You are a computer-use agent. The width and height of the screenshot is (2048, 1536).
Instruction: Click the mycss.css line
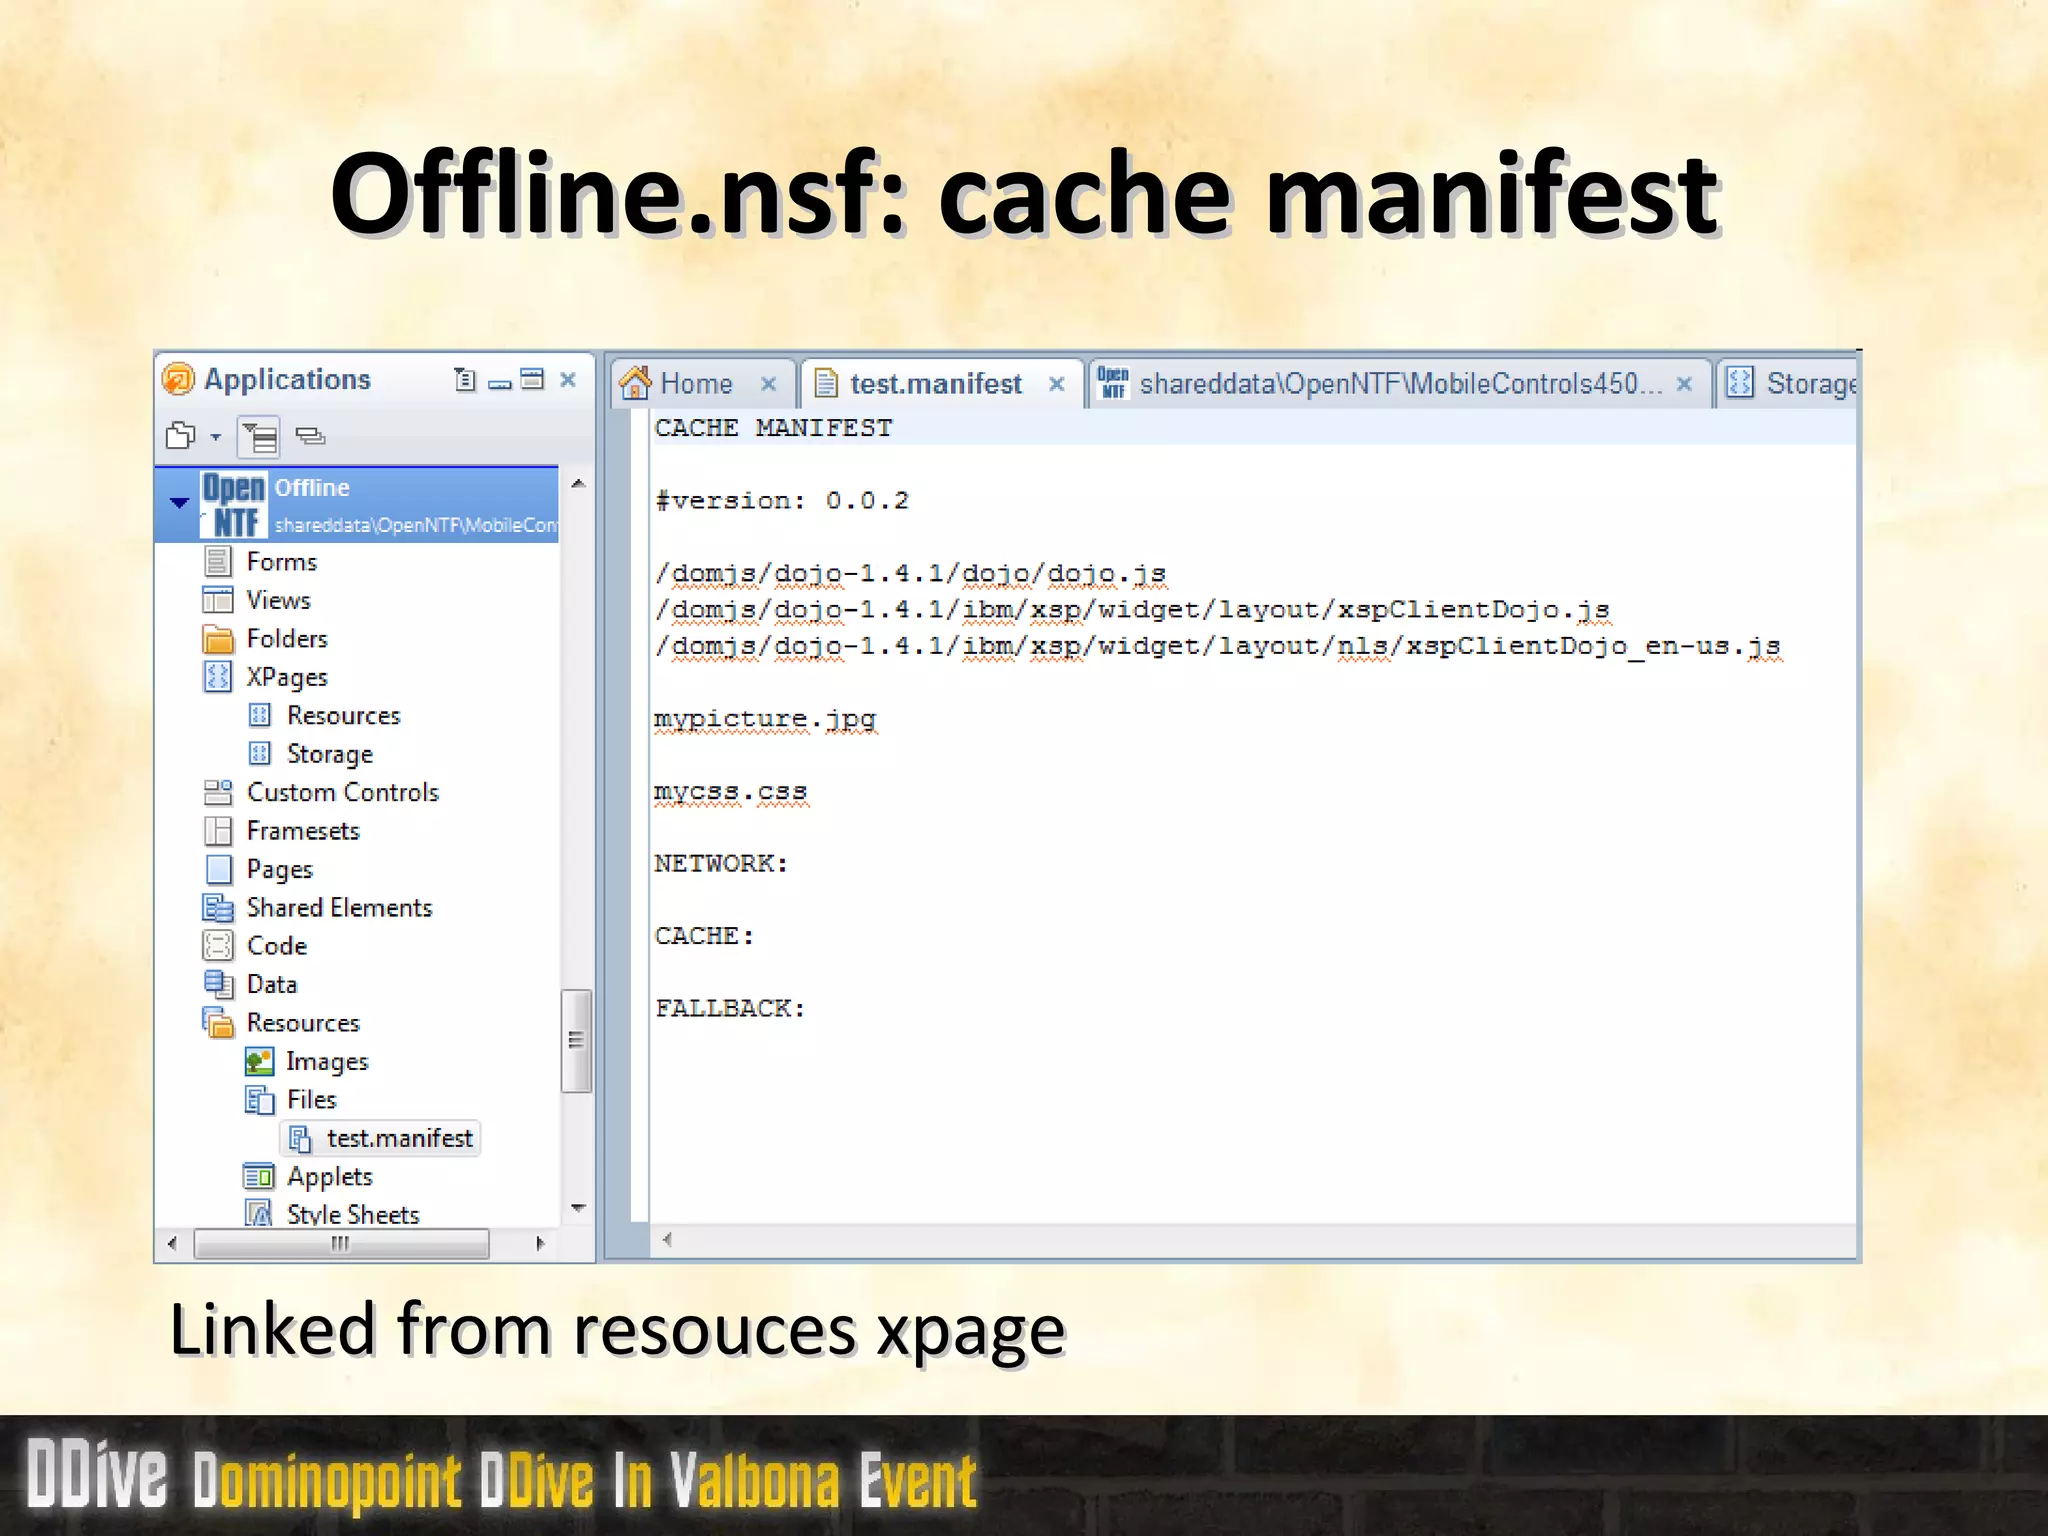(x=731, y=792)
